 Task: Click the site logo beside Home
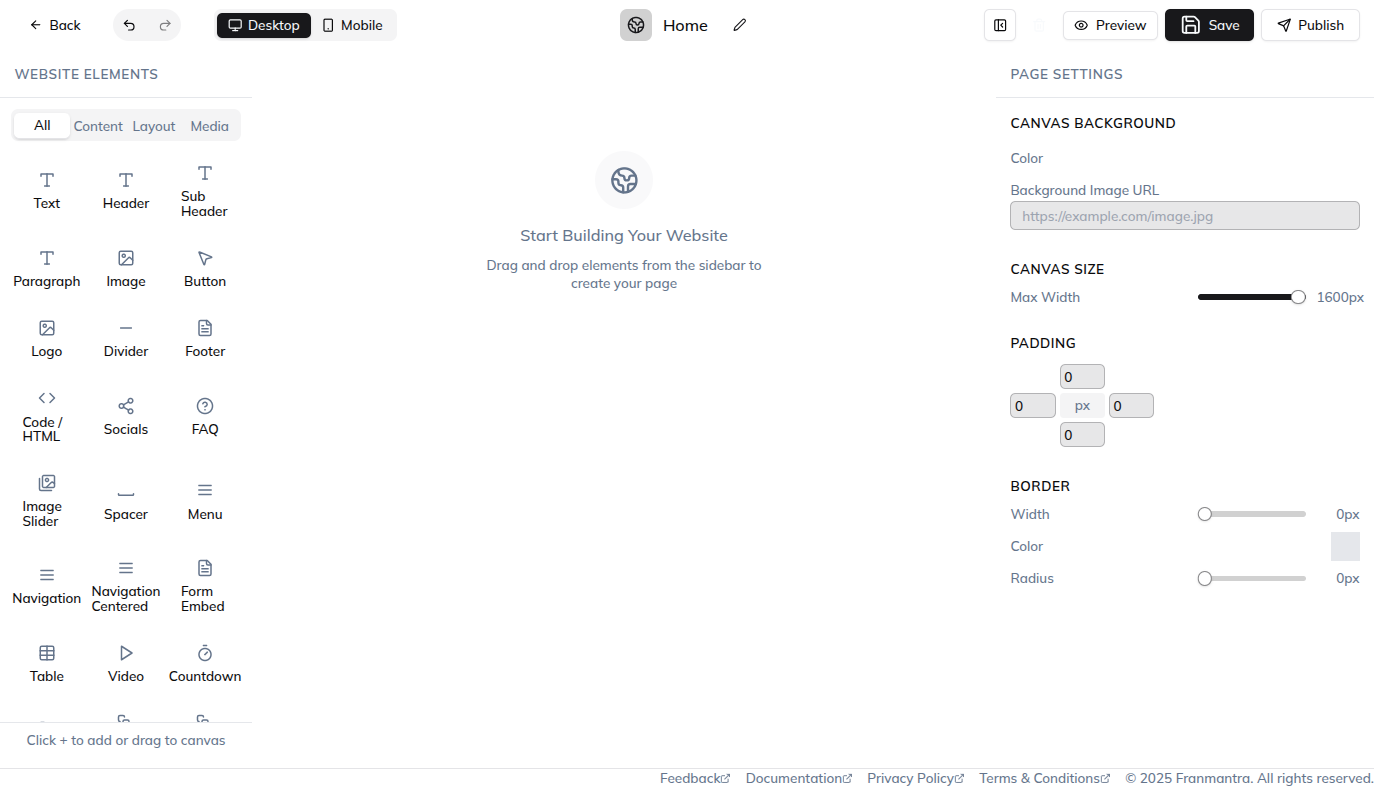coord(636,25)
